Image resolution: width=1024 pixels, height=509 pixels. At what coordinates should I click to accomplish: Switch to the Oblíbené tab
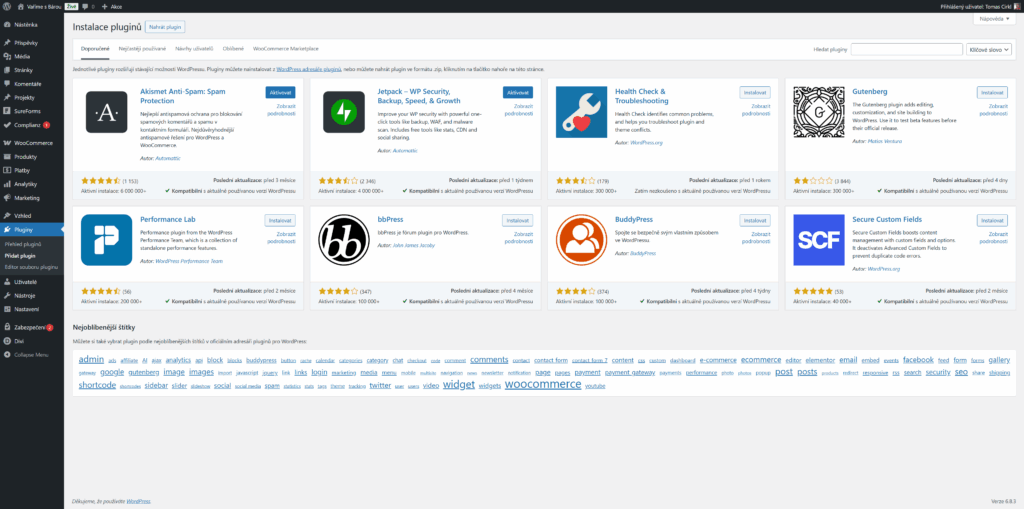point(233,48)
